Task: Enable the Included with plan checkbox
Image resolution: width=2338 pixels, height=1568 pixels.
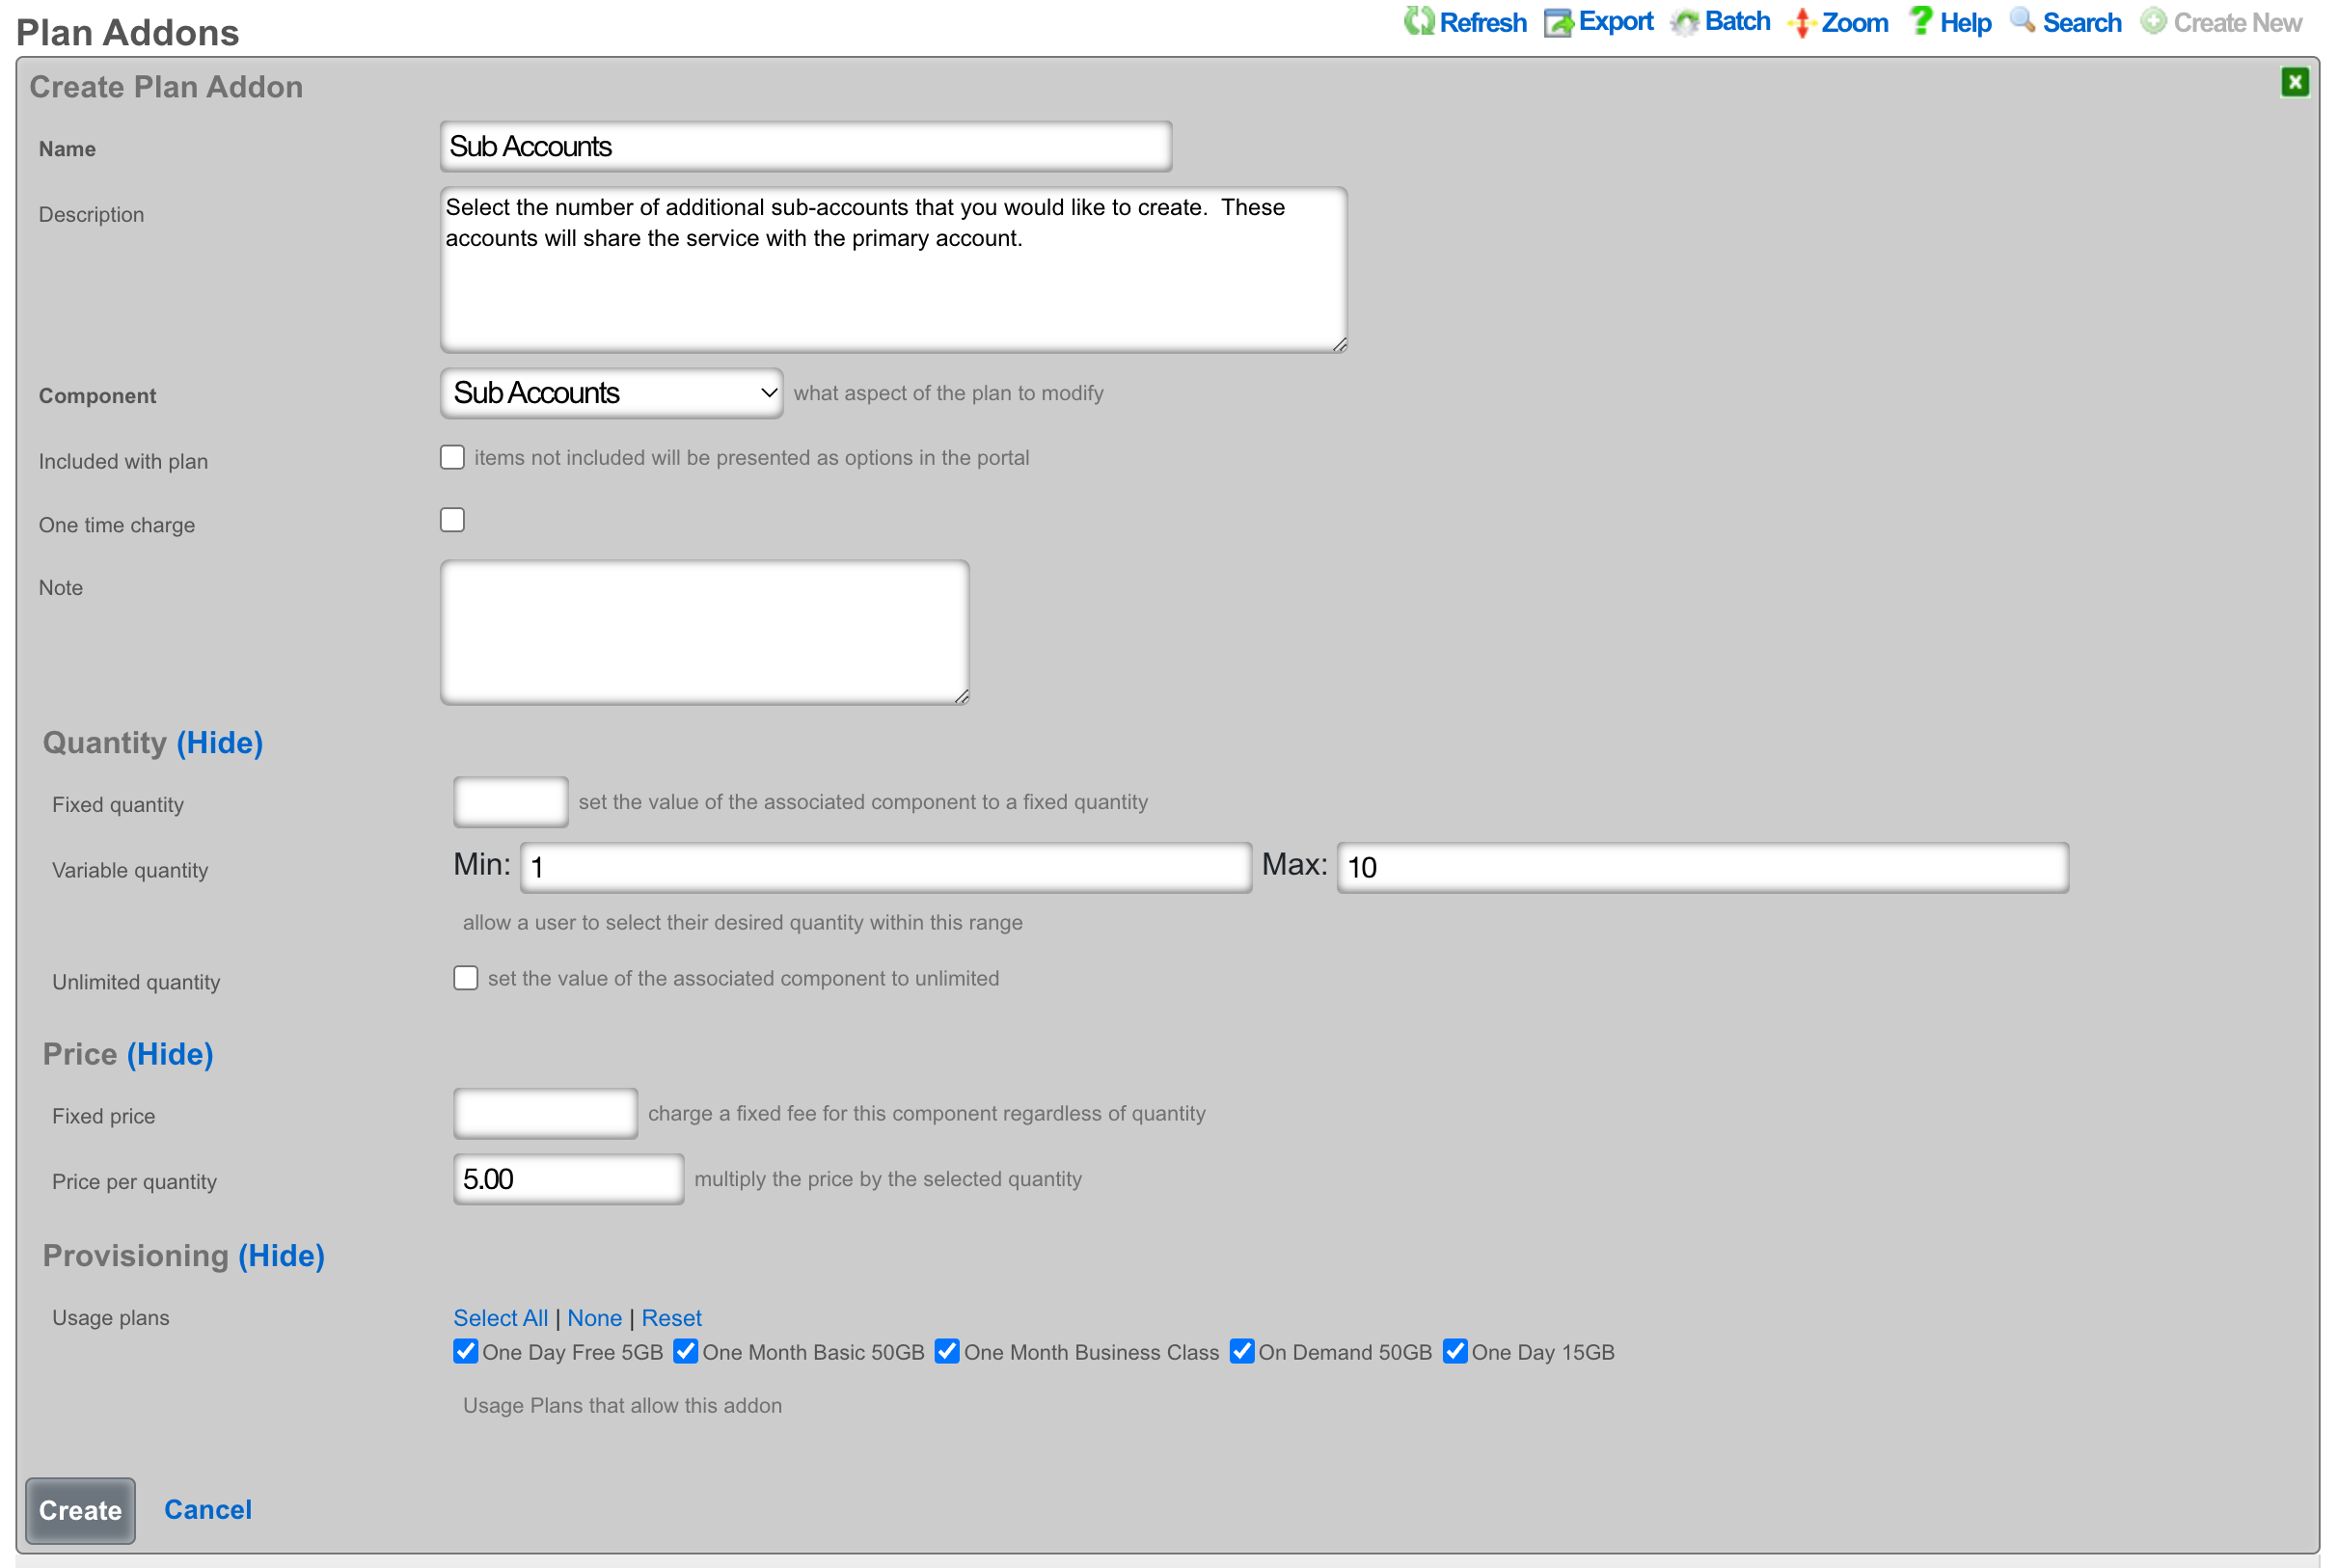Action: click(453, 458)
